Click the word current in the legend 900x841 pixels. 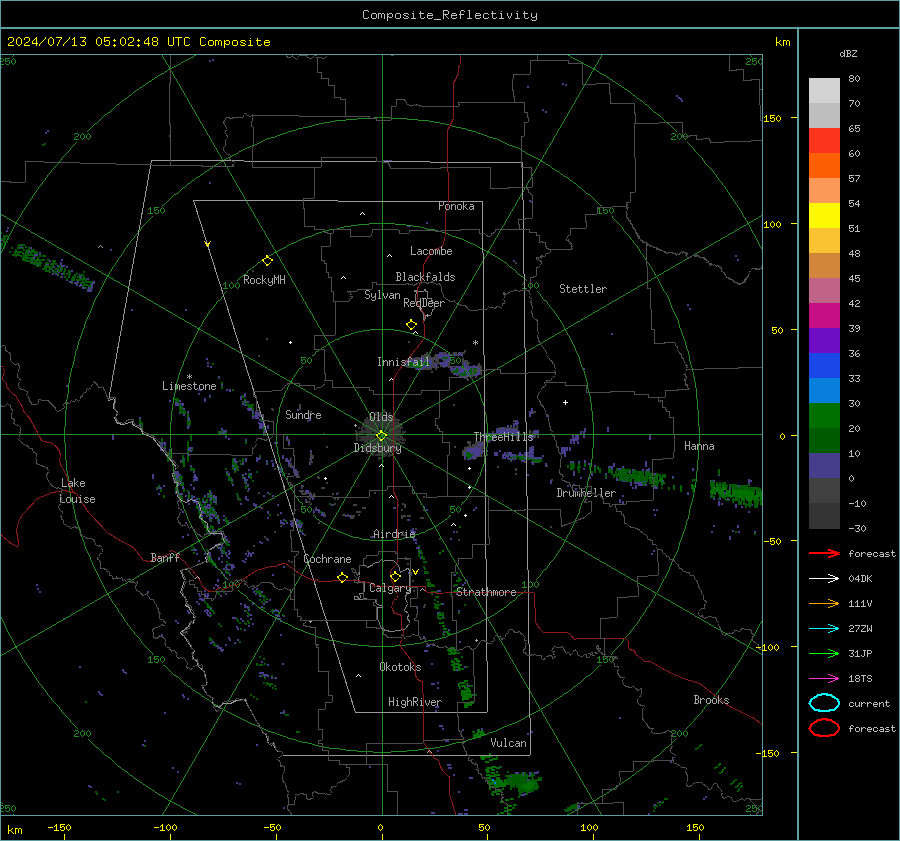point(869,703)
